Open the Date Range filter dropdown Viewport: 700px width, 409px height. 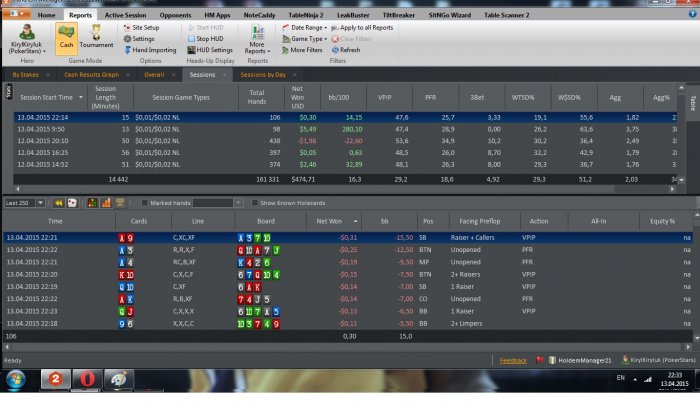pos(304,27)
